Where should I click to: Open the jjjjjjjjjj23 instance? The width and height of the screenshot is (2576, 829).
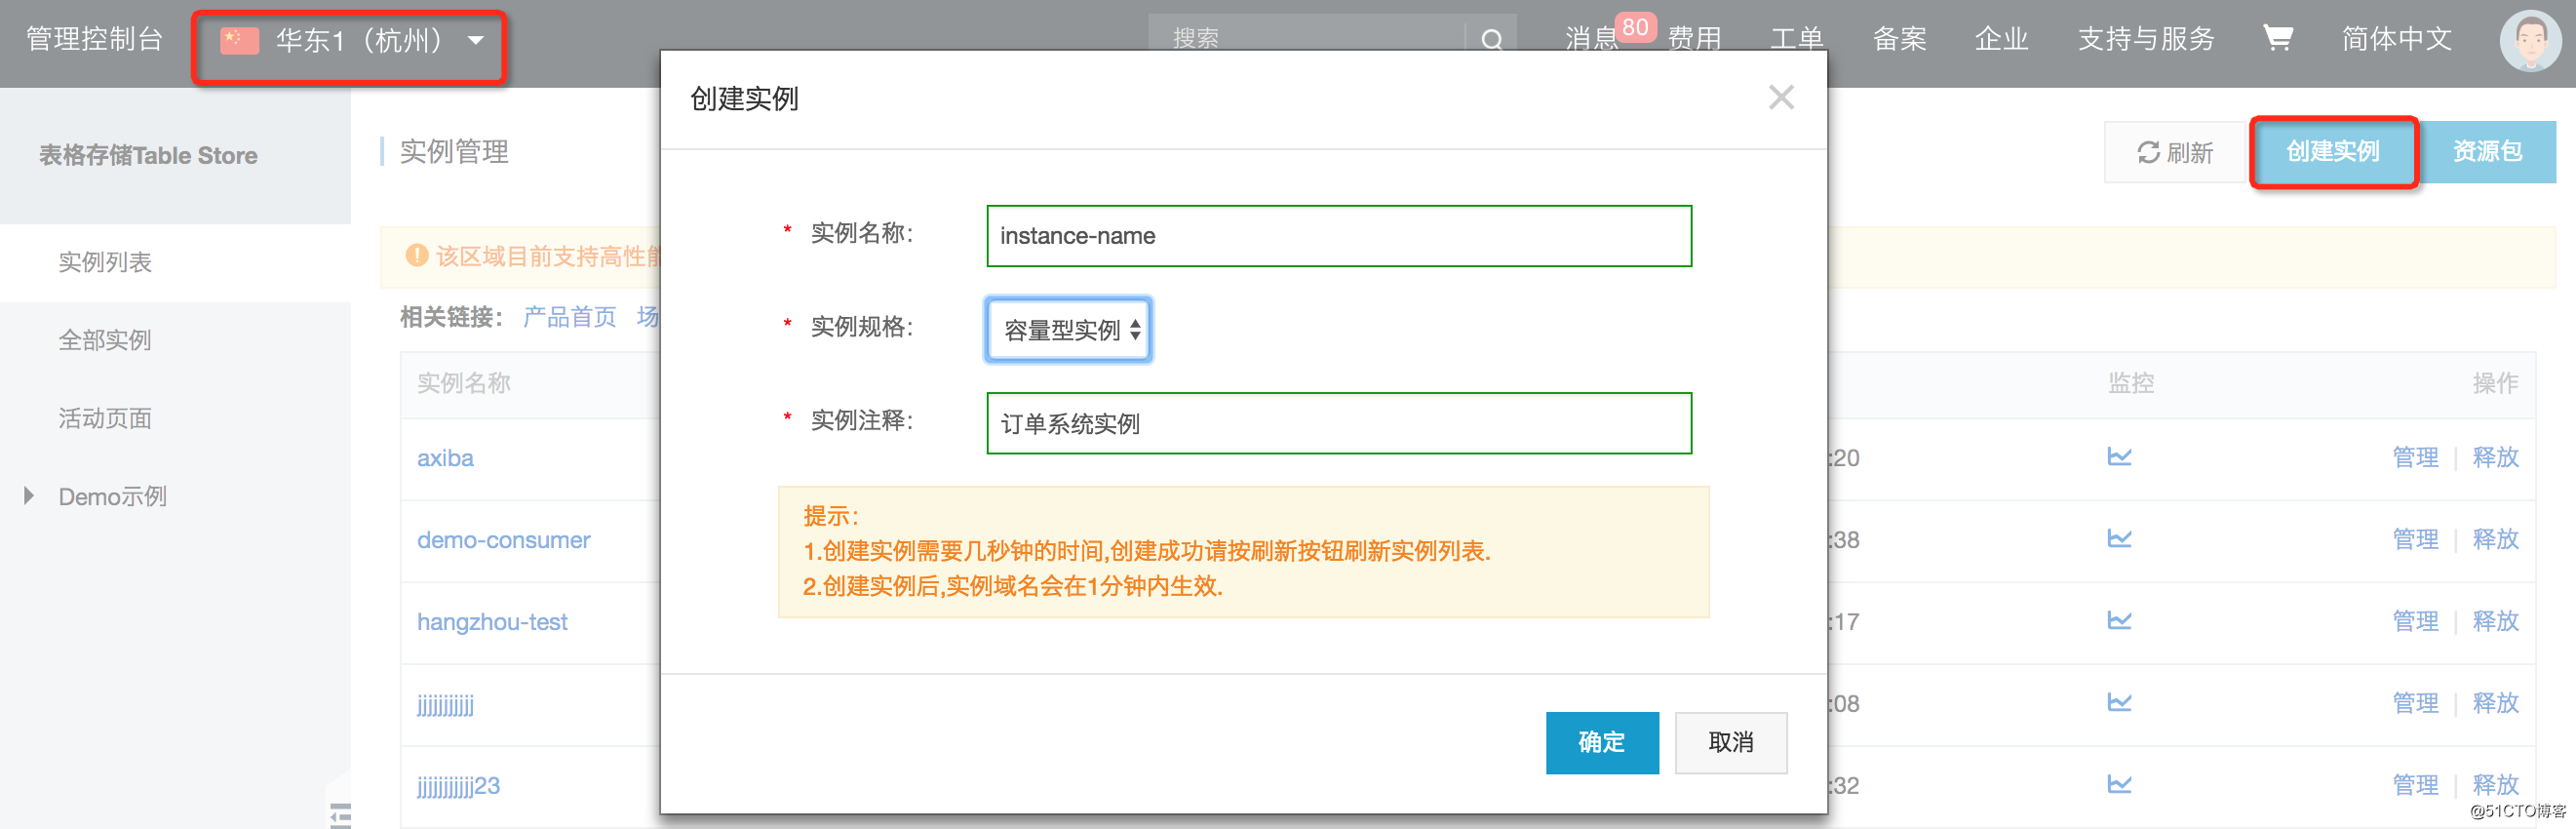pos(458,786)
